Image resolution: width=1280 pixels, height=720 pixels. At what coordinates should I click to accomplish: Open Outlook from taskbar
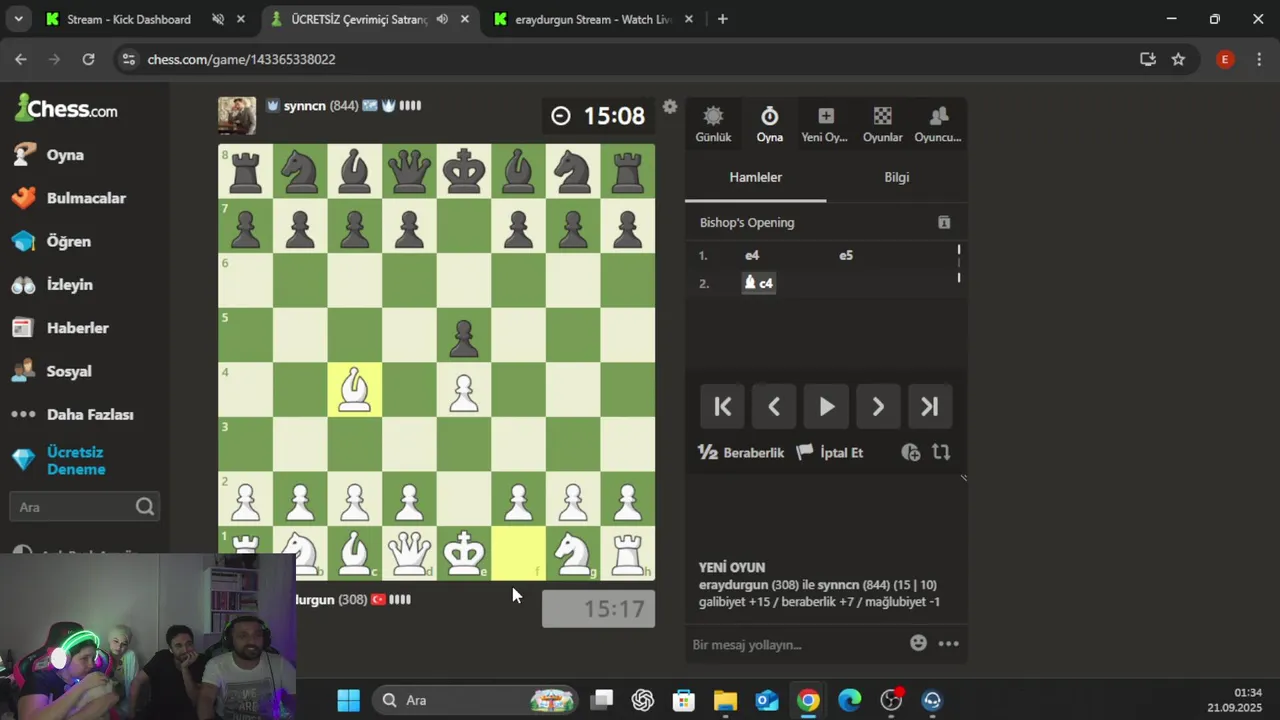(767, 700)
